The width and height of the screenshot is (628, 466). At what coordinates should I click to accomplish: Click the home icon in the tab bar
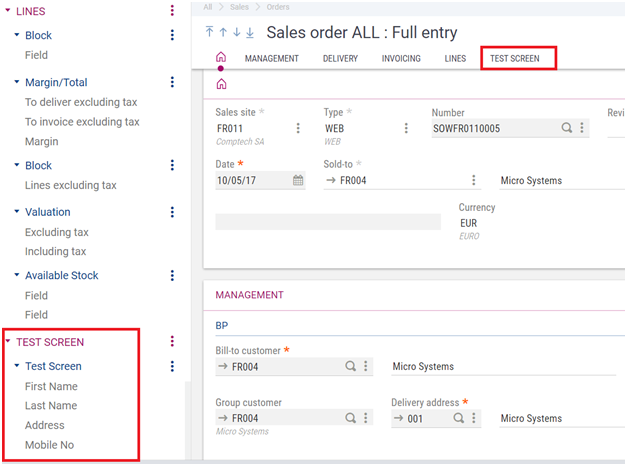[x=221, y=57]
